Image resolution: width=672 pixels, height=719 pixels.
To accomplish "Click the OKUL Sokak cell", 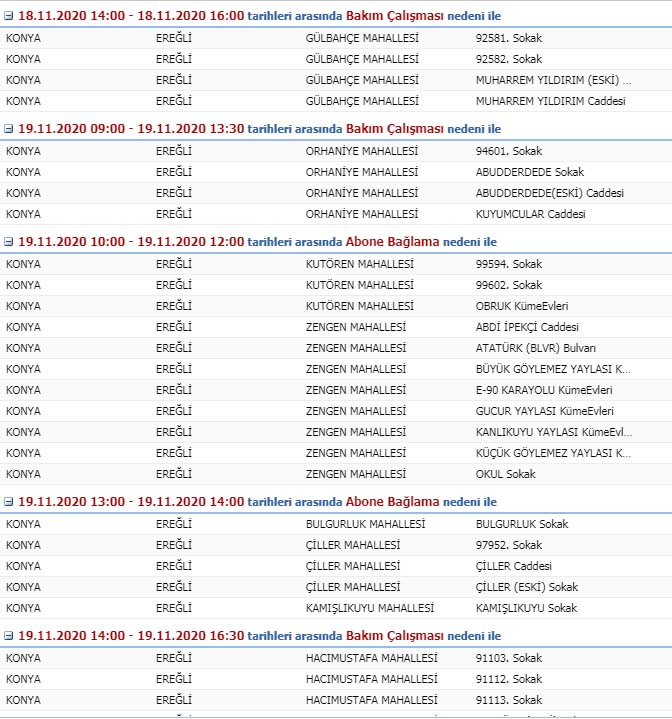I will coord(506,474).
